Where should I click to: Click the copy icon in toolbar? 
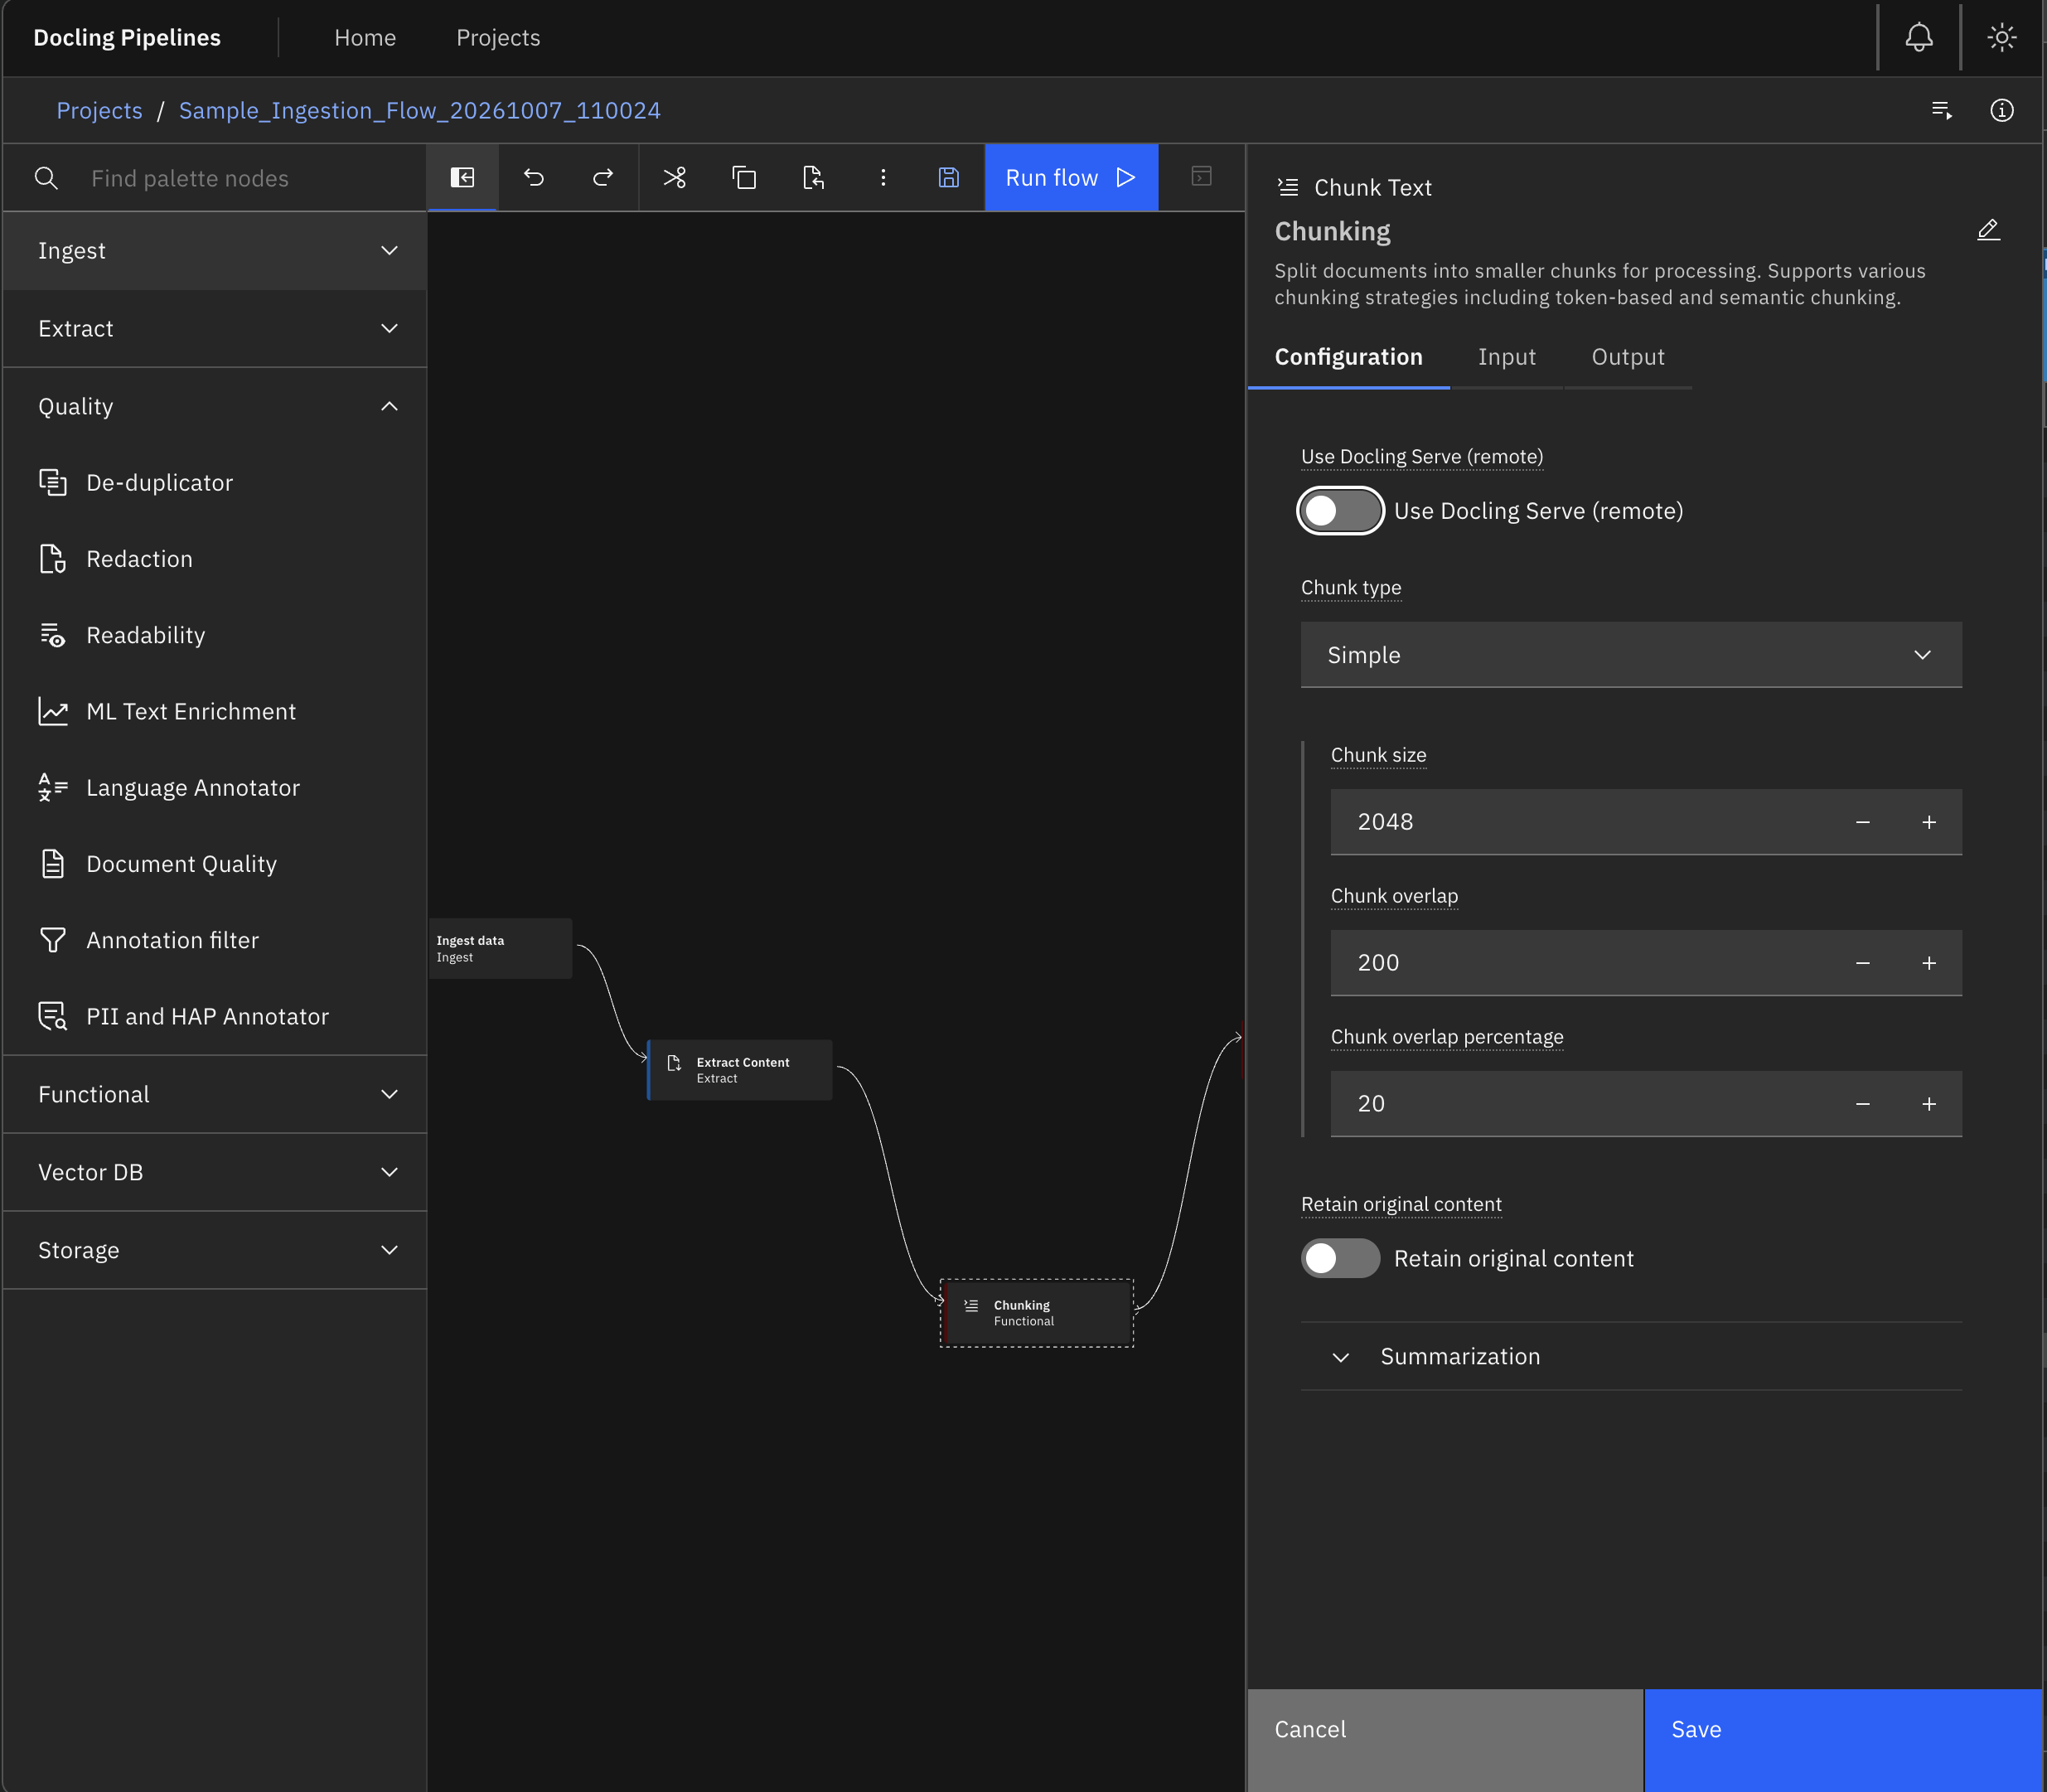(744, 178)
